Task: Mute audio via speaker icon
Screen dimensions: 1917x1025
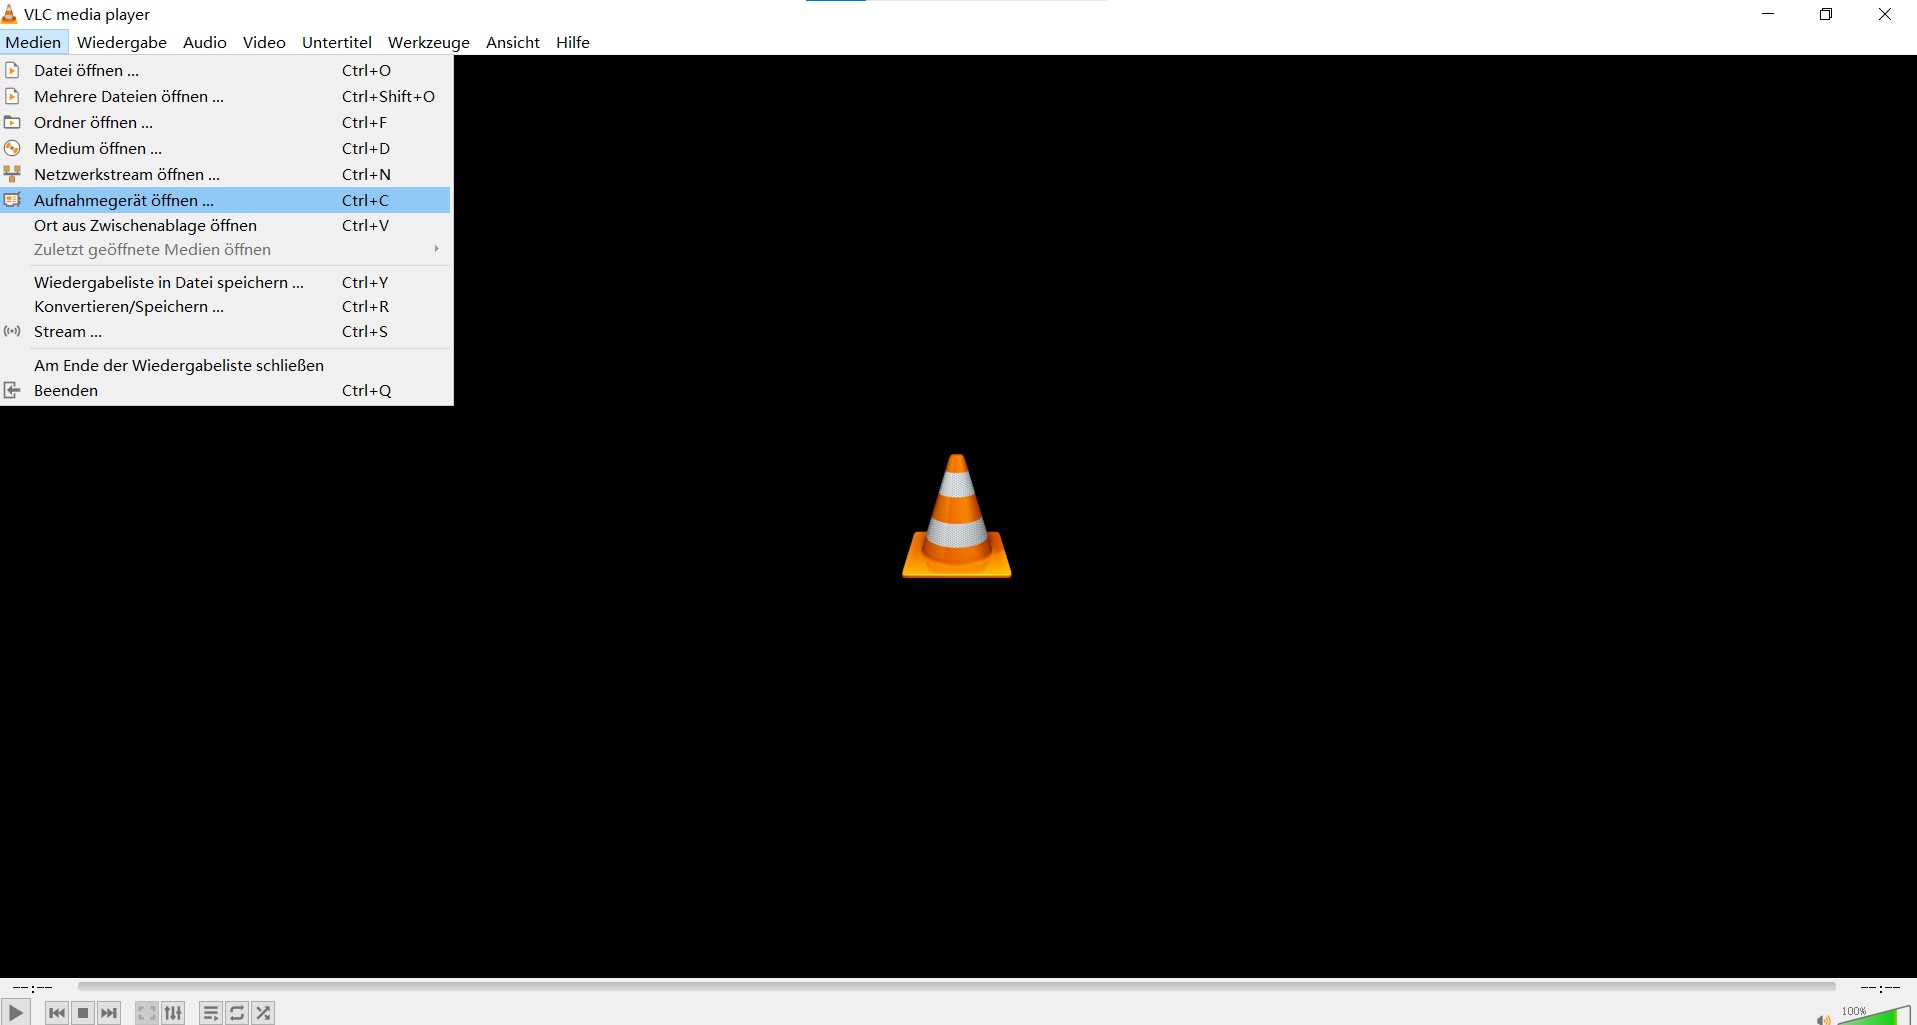Action: click(1824, 1019)
